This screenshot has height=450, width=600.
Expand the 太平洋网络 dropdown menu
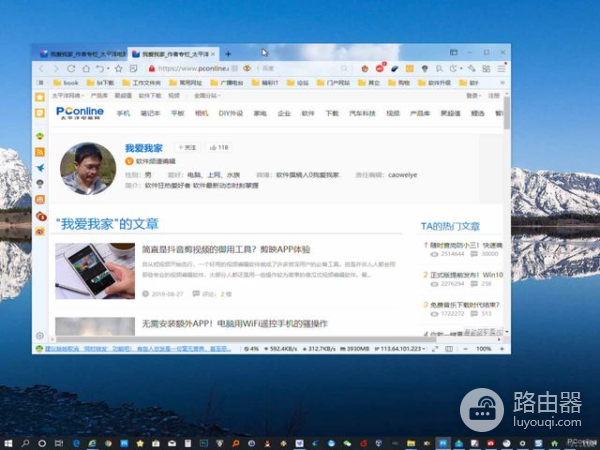coord(68,95)
